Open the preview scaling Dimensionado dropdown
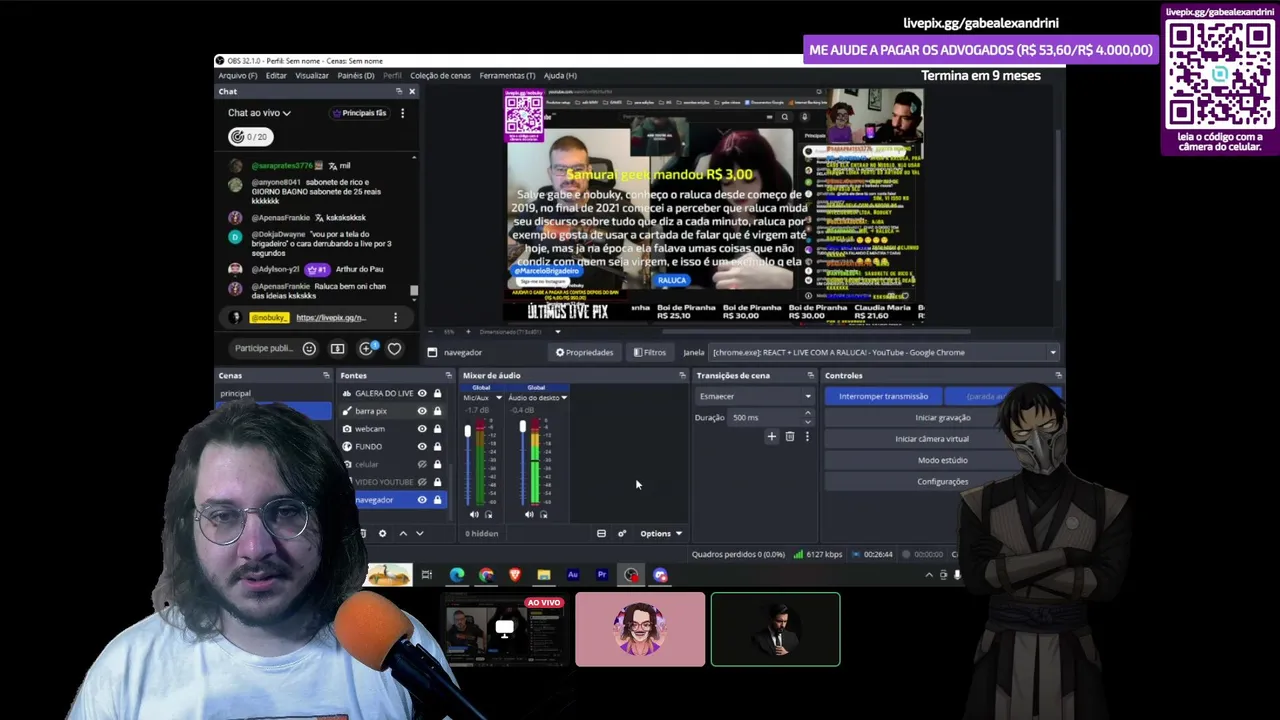The height and width of the screenshot is (720, 1280). (518, 331)
